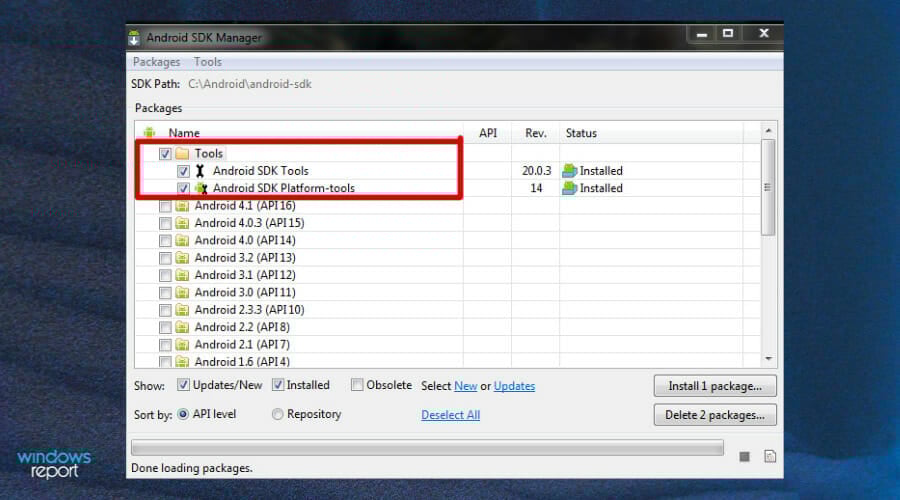The width and height of the screenshot is (900, 500).
Task: Minimize the Android SDK Manager window
Action: coord(701,34)
